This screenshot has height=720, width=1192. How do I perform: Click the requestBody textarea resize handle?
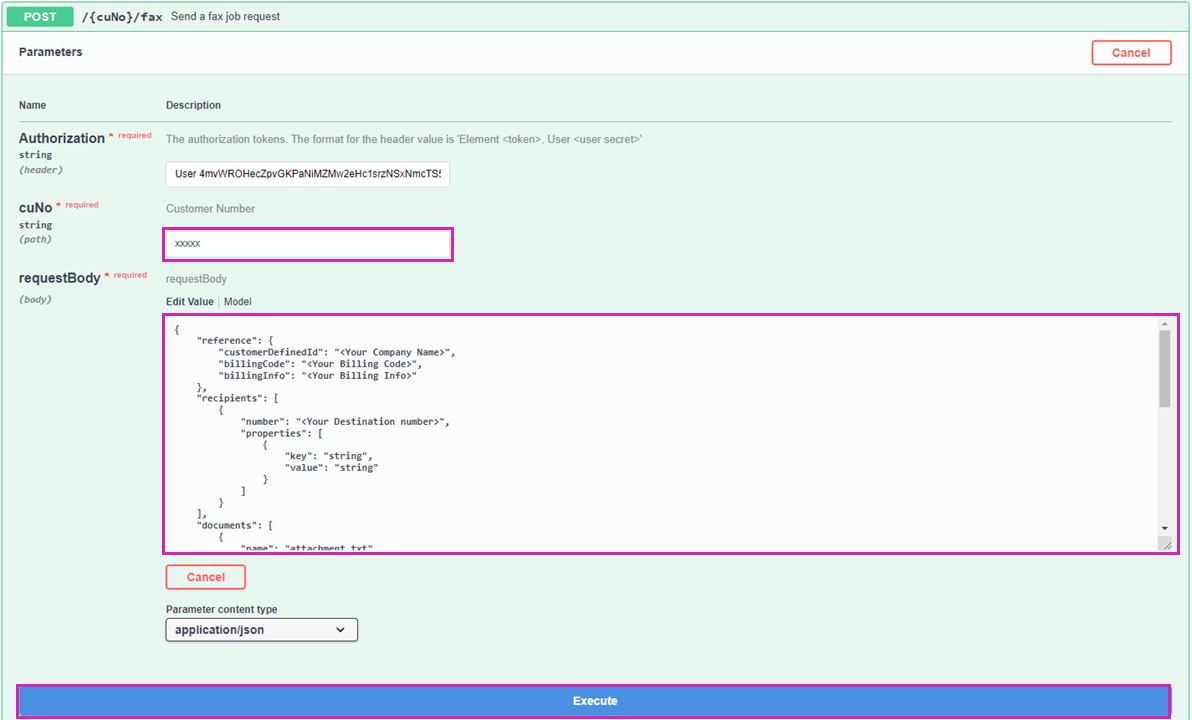(1165, 544)
